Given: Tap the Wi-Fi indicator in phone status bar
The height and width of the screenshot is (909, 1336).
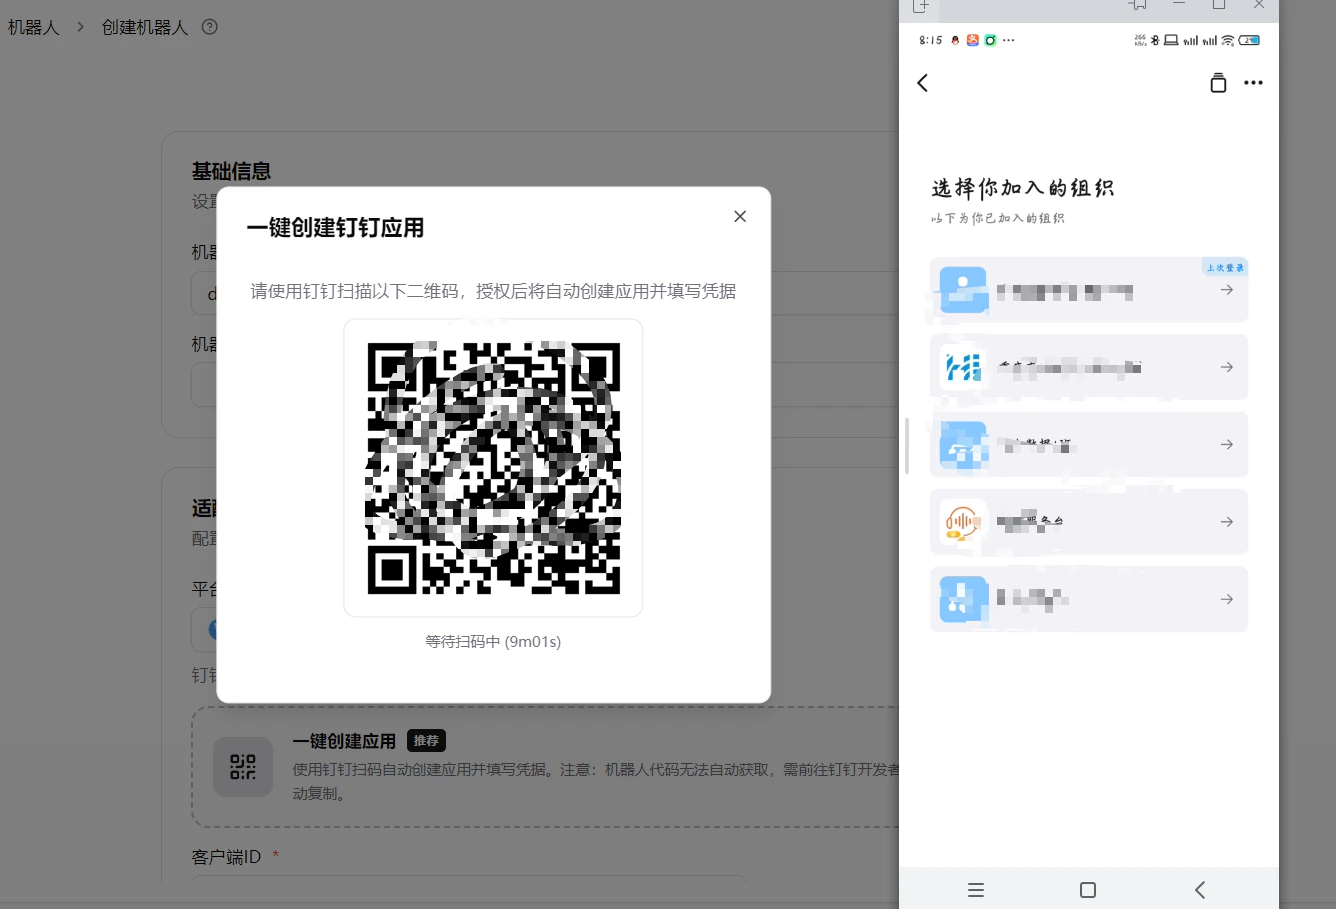Looking at the screenshot, I should click(x=1228, y=40).
